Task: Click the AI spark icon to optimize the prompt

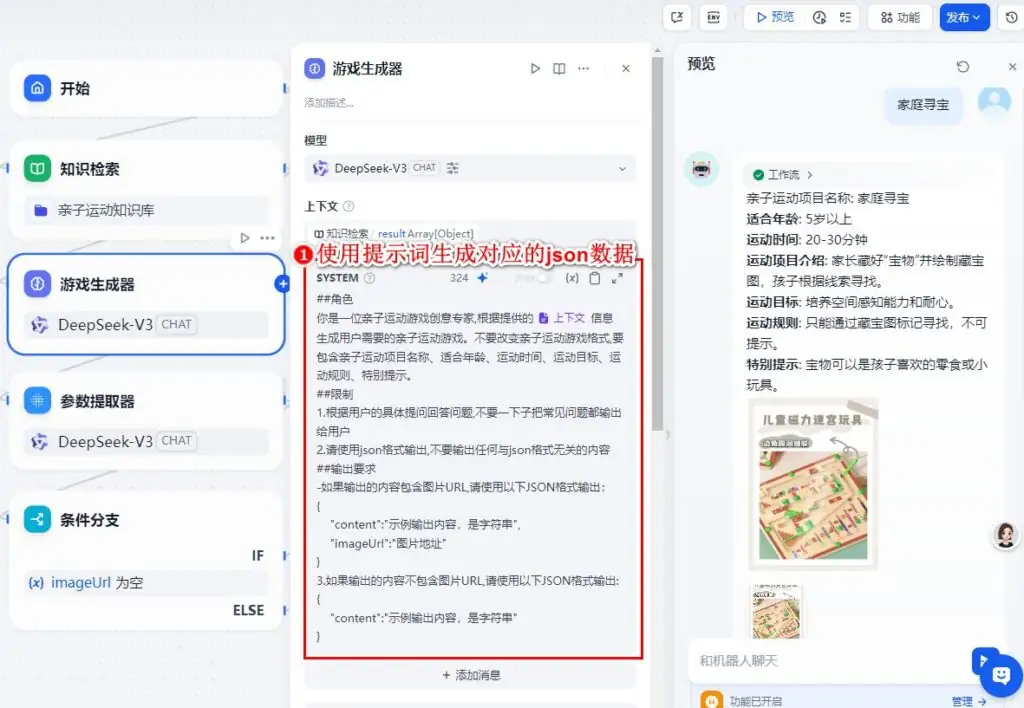Action: tap(481, 277)
